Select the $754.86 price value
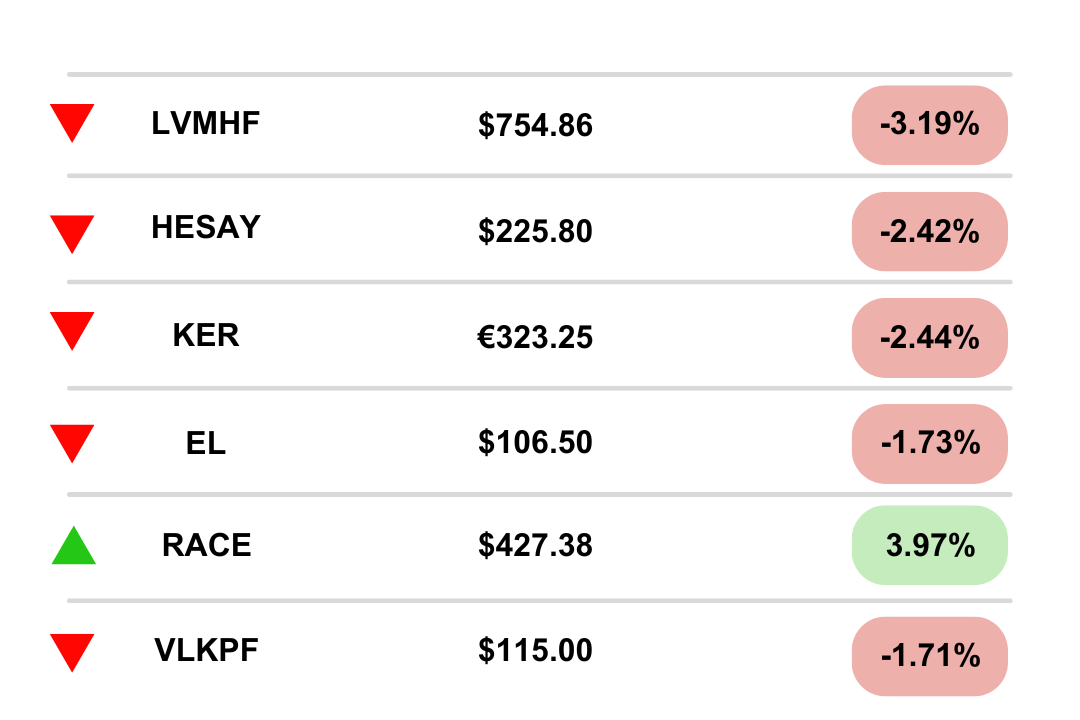The height and width of the screenshot is (720, 1080). point(535,125)
